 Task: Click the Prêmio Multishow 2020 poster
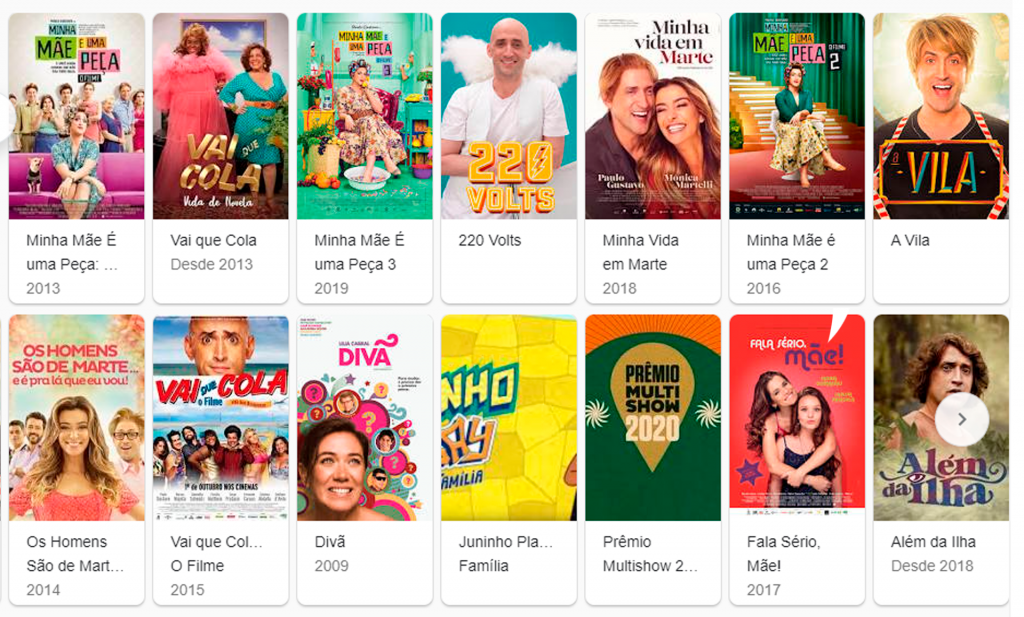(x=653, y=418)
